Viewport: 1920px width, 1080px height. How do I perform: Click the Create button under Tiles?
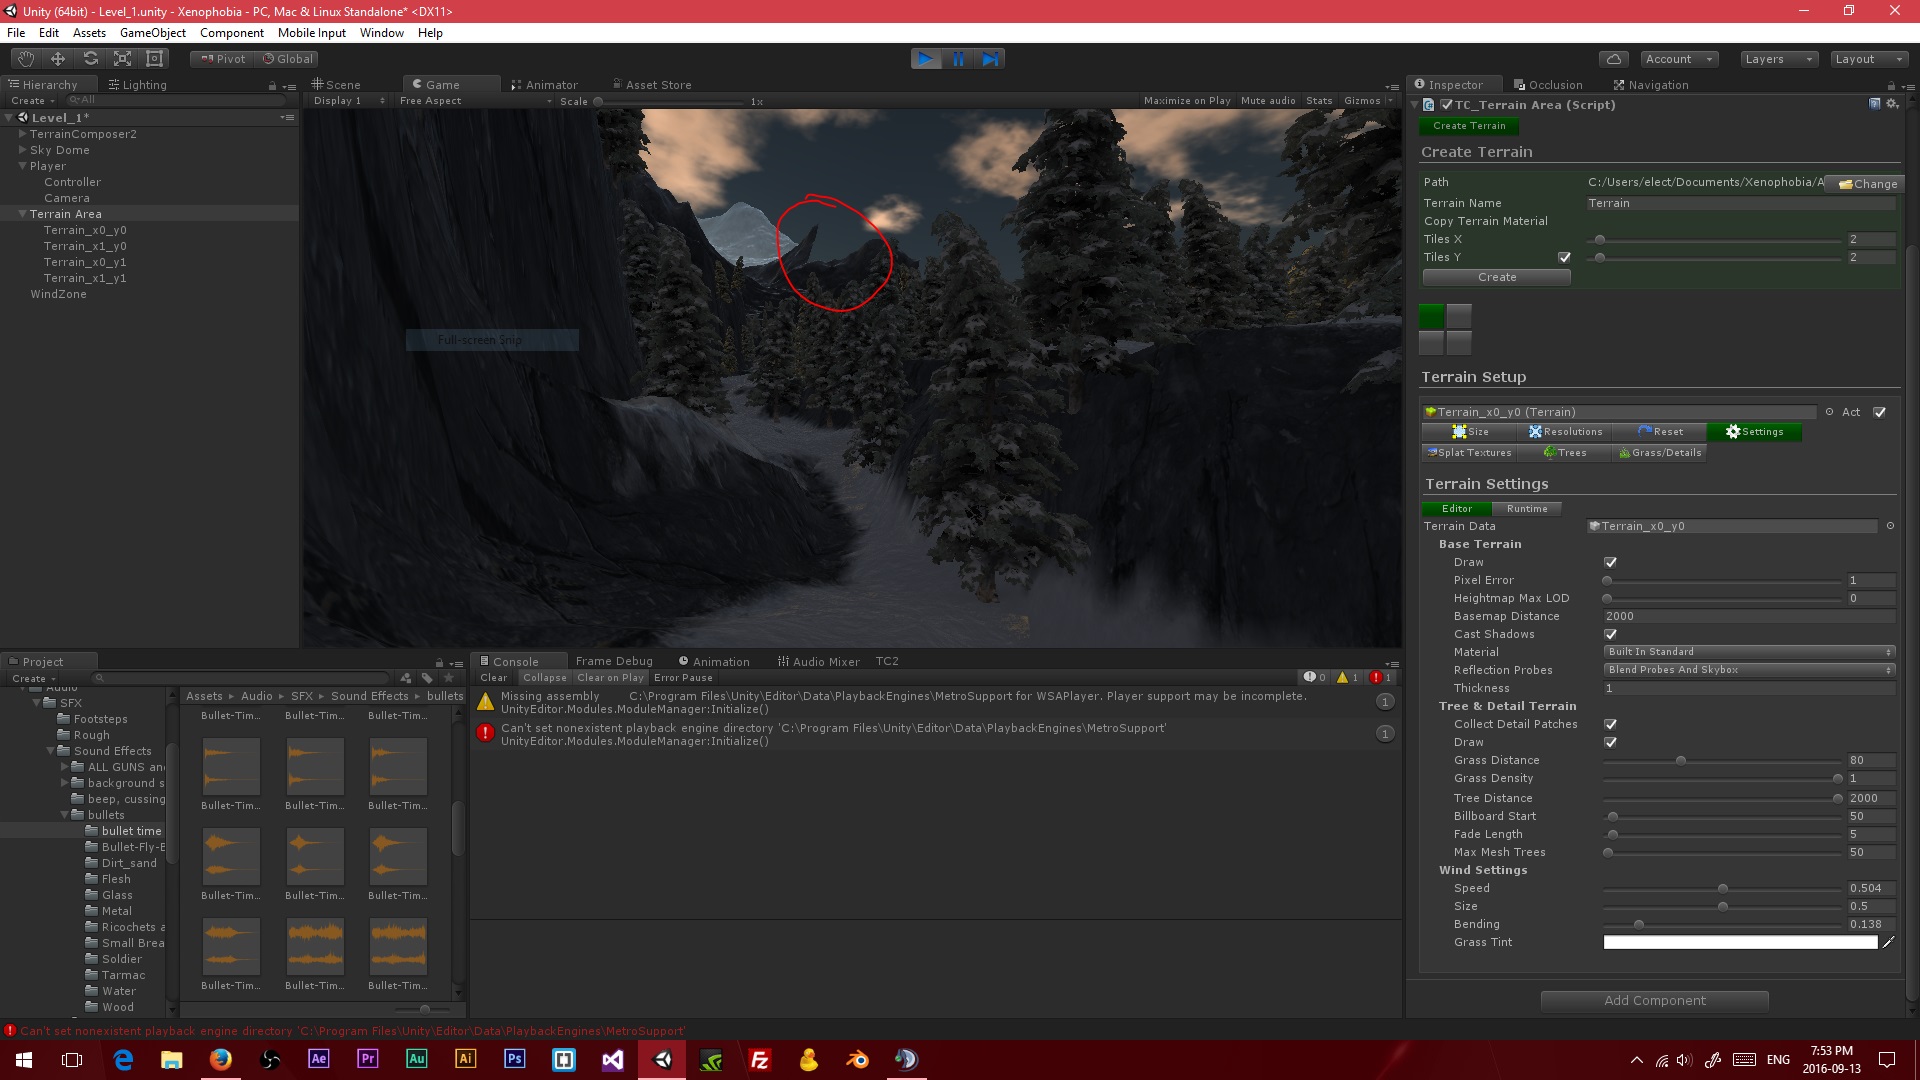1496,277
